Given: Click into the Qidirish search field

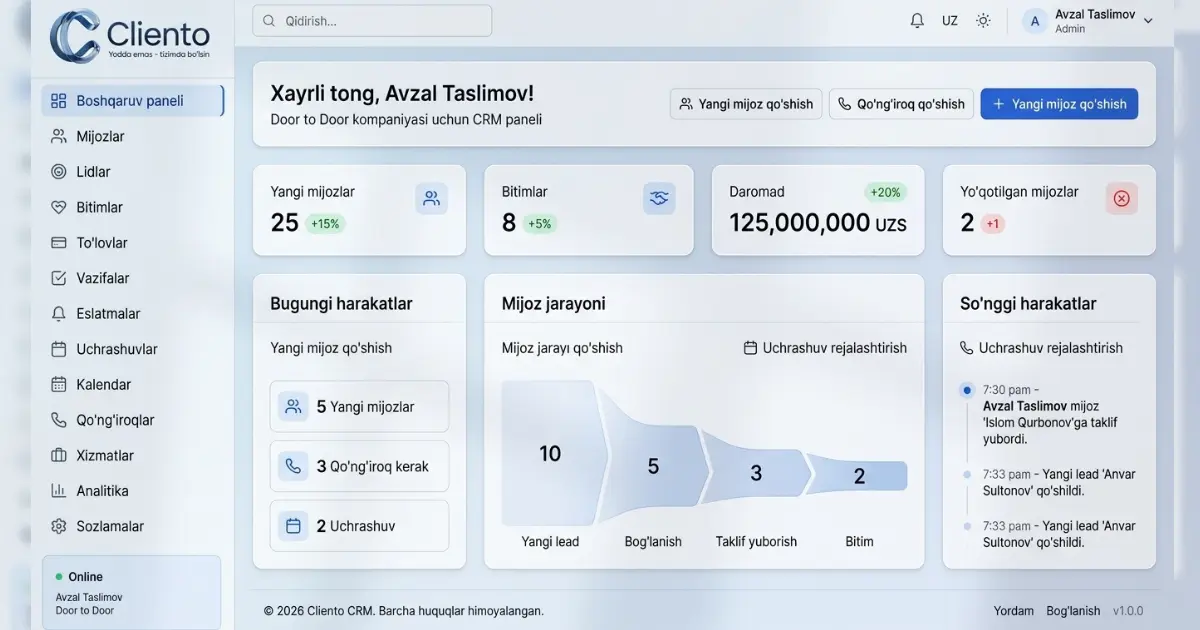Looking at the screenshot, I should click(372, 21).
